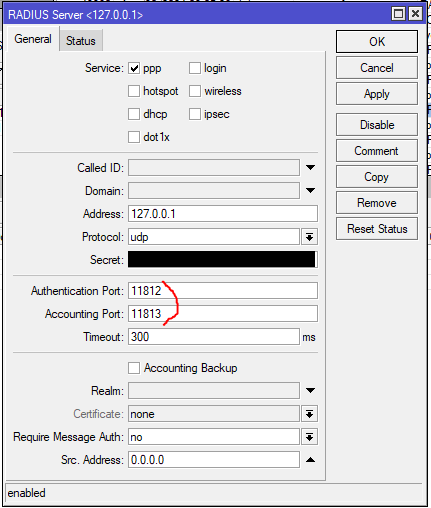
Task: Open the Protocol dropdown list
Action: 309,237
